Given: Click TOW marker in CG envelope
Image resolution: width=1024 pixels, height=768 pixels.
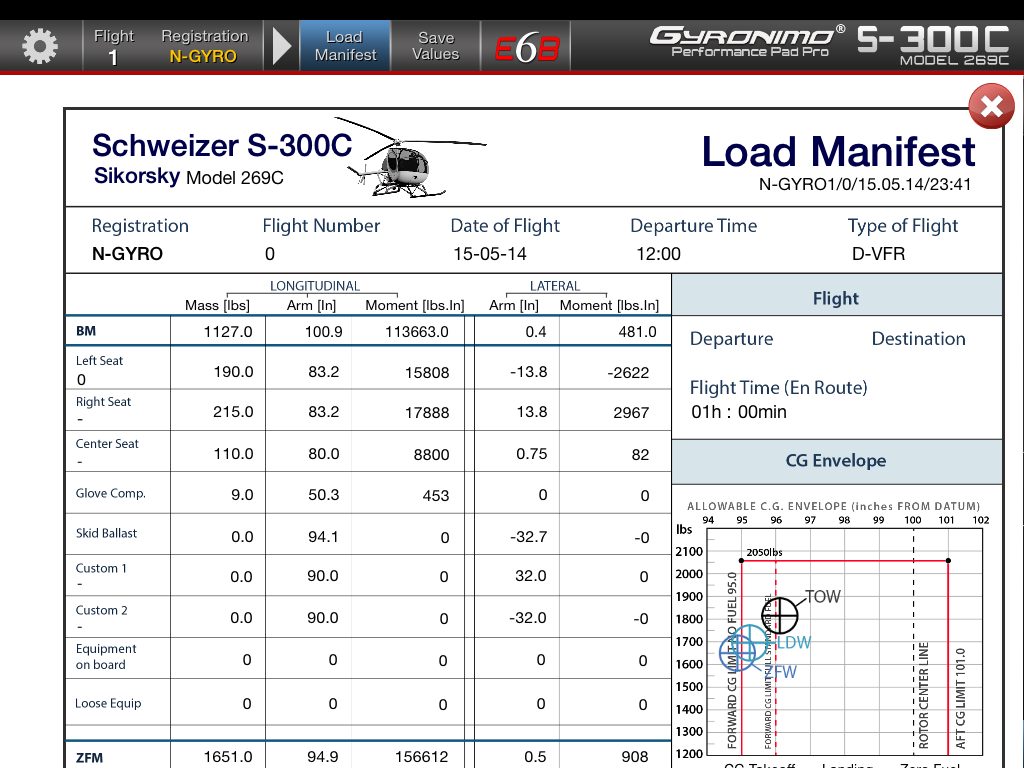Looking at the screenshot, I should (x=780, y=615).
